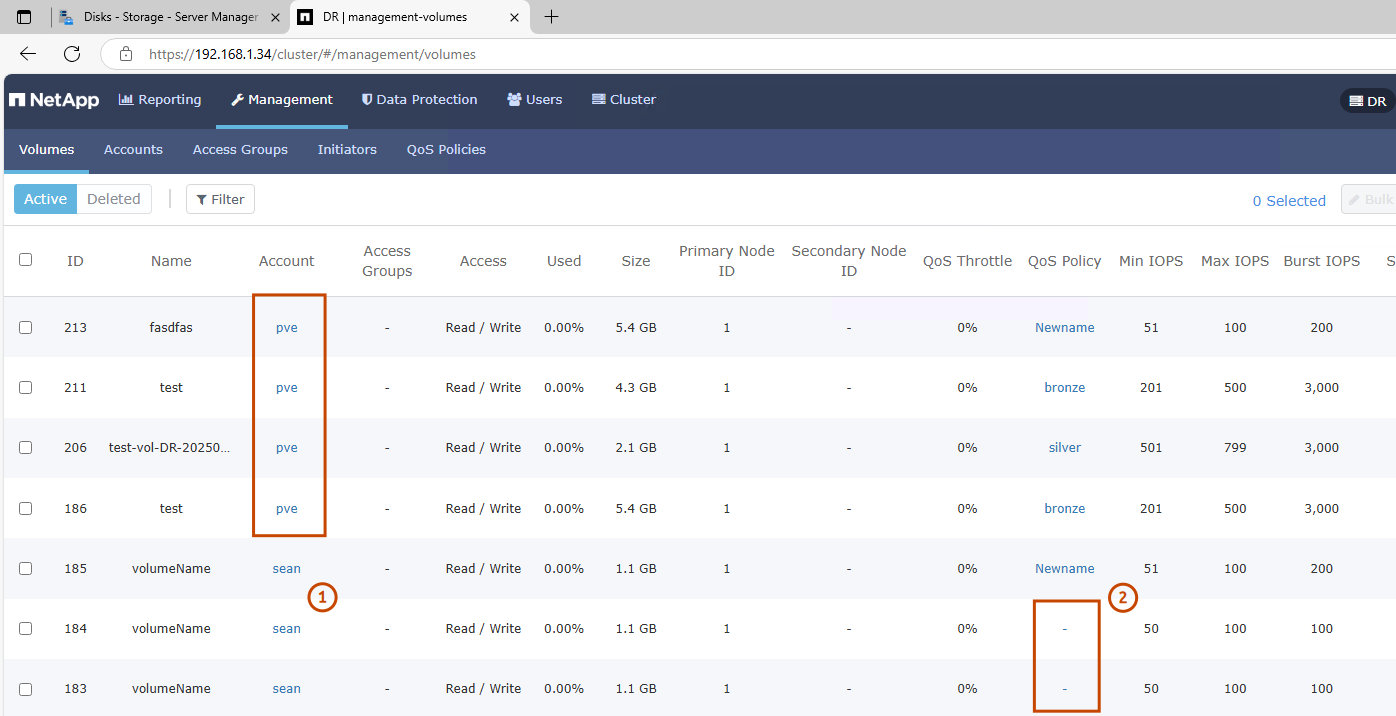1396x716 pixels.
Task: Go to the QoS Policies sub-tab
Action: (x=446, y=150)
